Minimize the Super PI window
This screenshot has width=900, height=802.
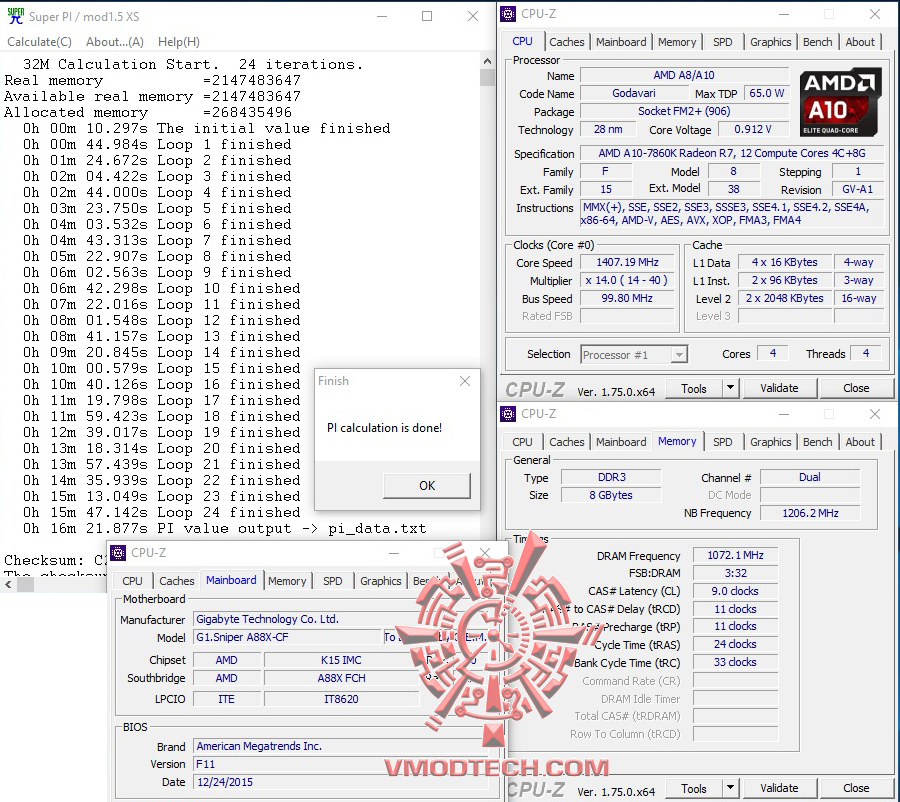(382, 16)
